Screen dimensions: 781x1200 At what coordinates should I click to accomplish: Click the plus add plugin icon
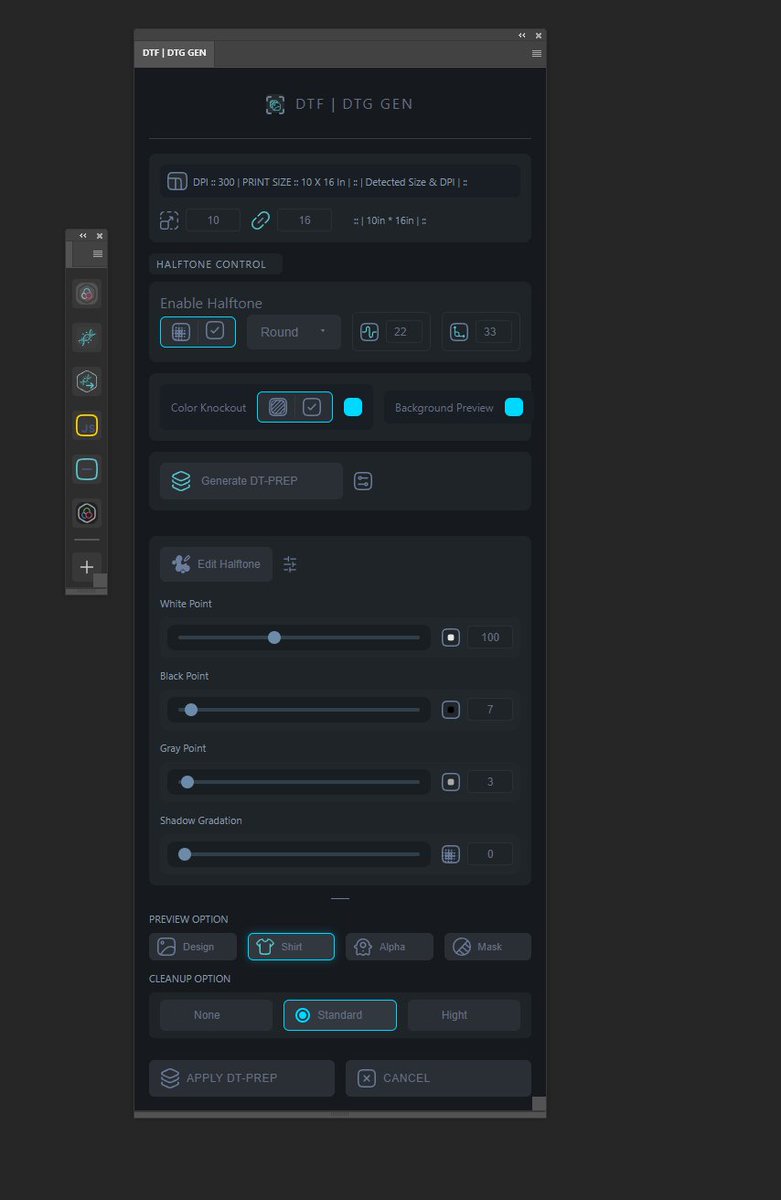coord(87,567)
